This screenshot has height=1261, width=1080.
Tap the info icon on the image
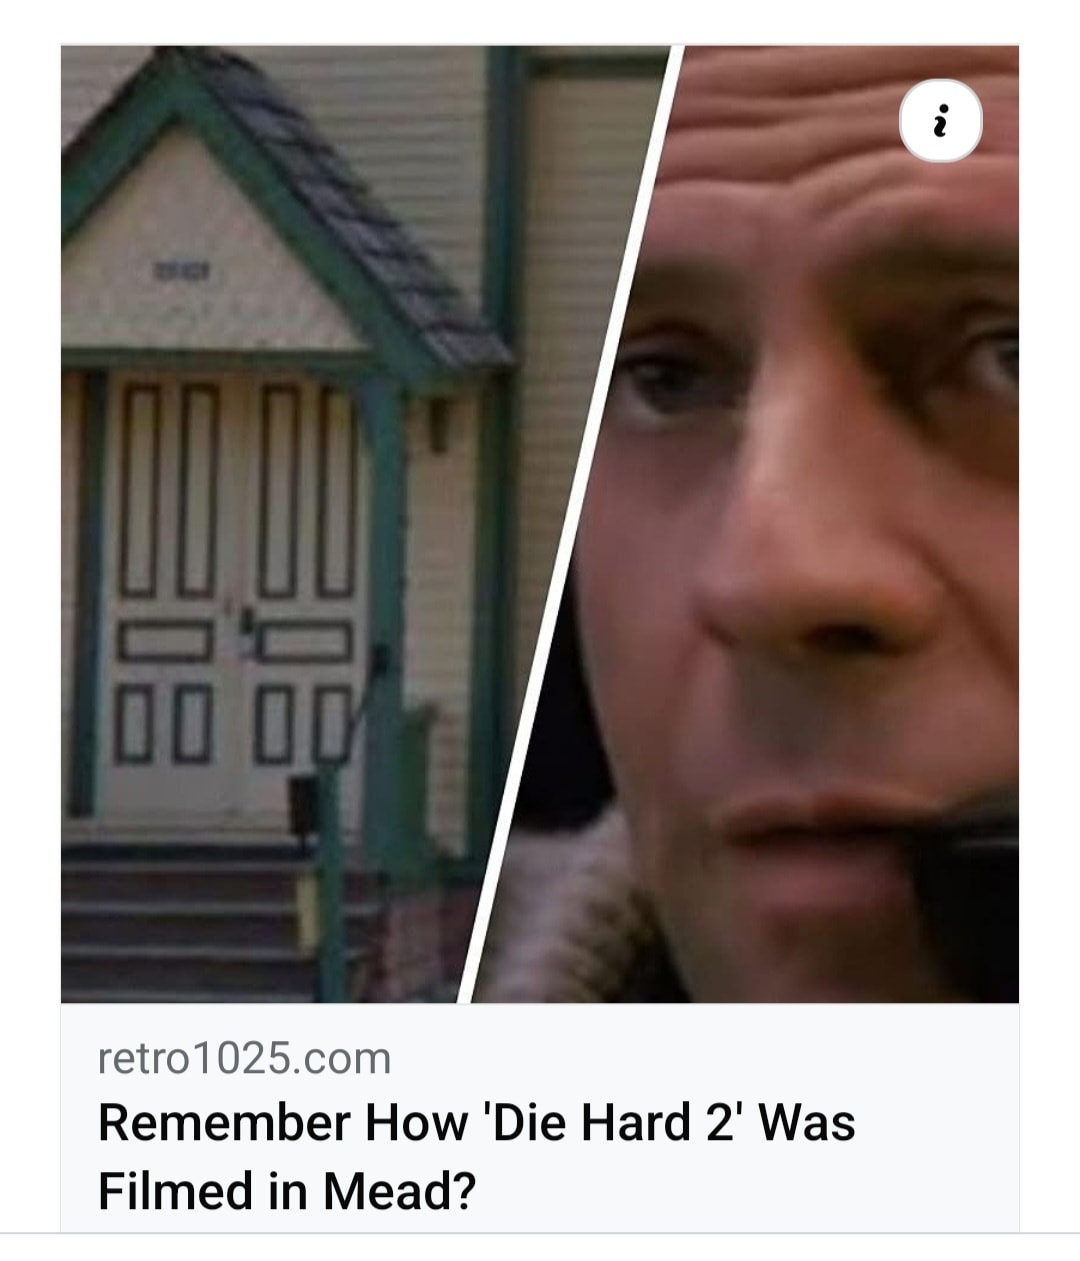tap(941, 123)
